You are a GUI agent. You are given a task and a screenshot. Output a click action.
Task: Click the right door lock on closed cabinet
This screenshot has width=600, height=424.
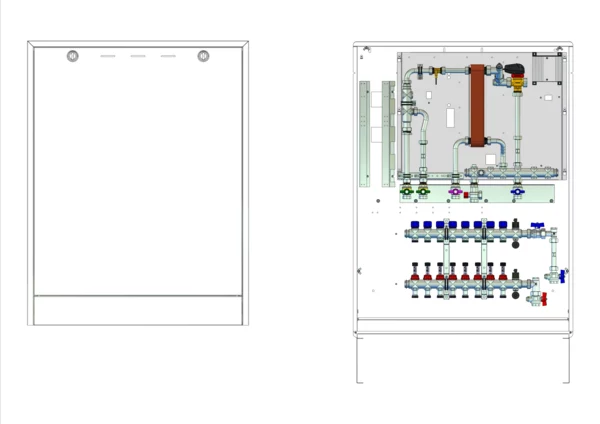click(204, 56)
